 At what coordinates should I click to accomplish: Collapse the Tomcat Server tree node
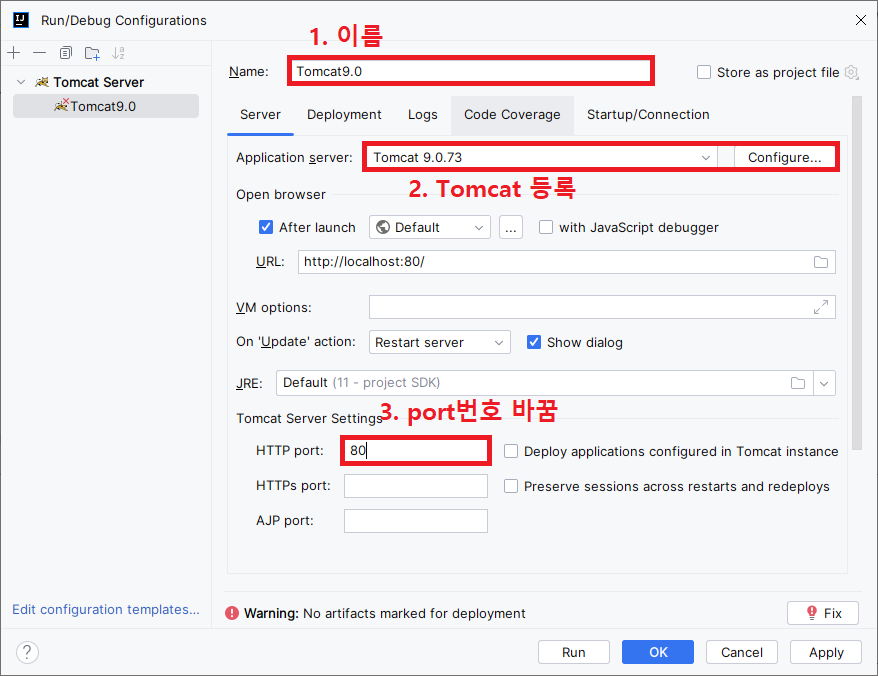click(21, 82)
